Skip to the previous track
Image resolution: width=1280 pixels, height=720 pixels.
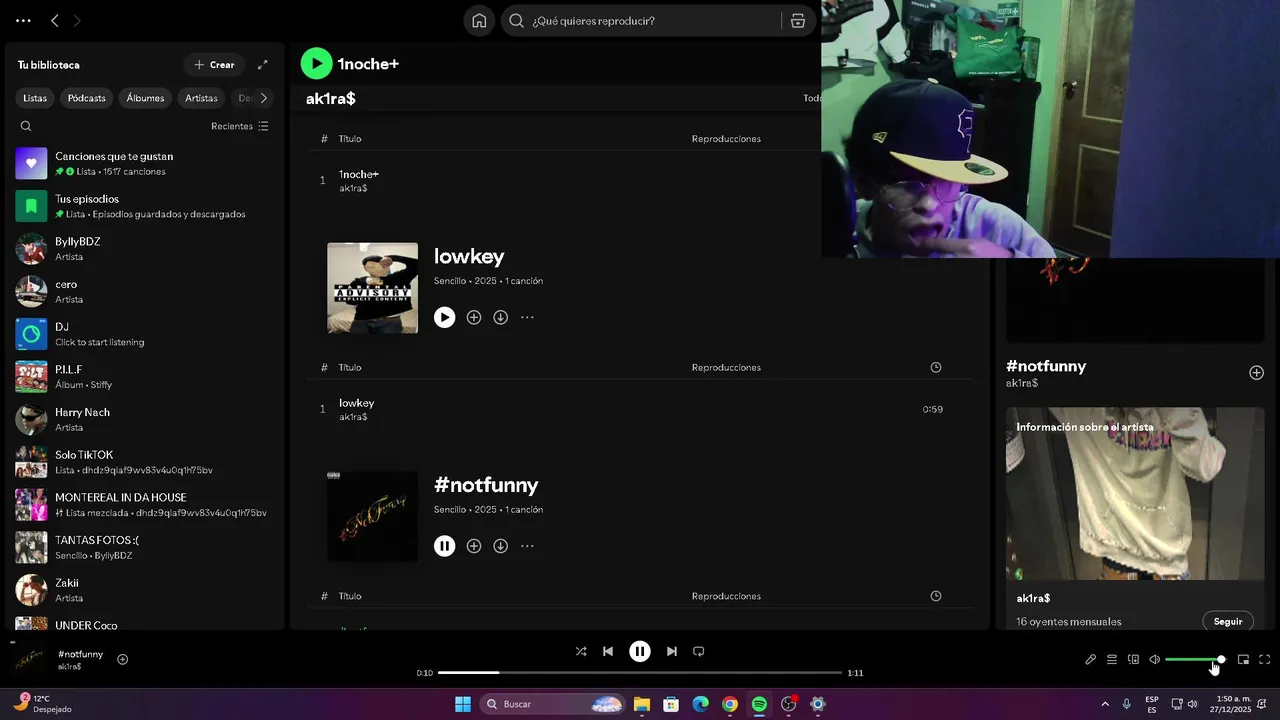click(608, 651)
